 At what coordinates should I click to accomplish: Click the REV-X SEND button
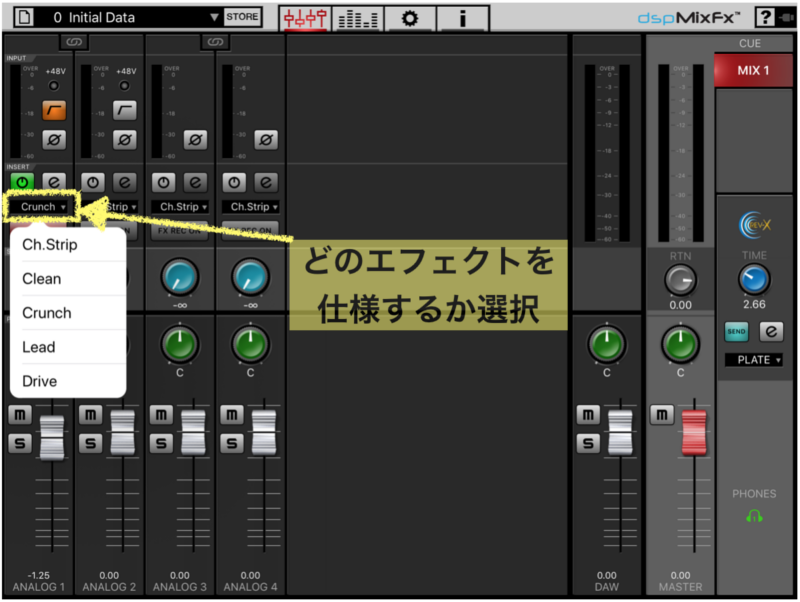[x=736, y=332]
